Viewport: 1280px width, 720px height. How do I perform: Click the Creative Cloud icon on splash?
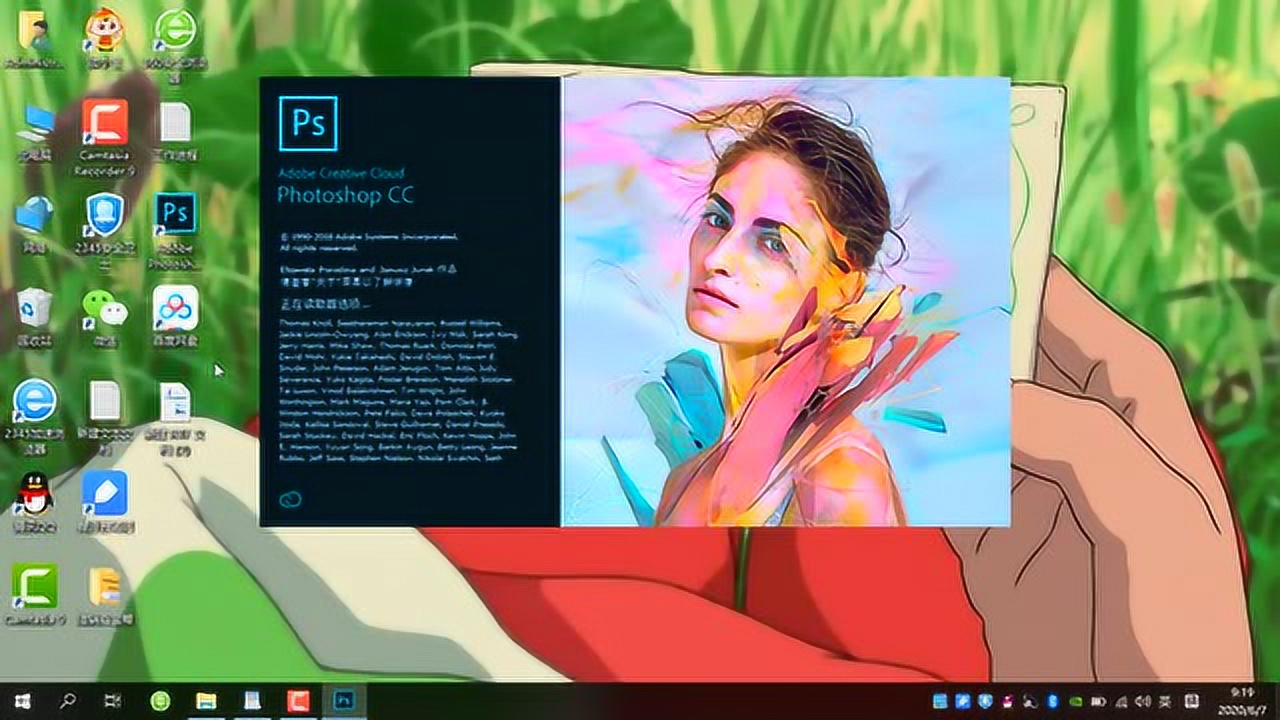tap(292, 499)
